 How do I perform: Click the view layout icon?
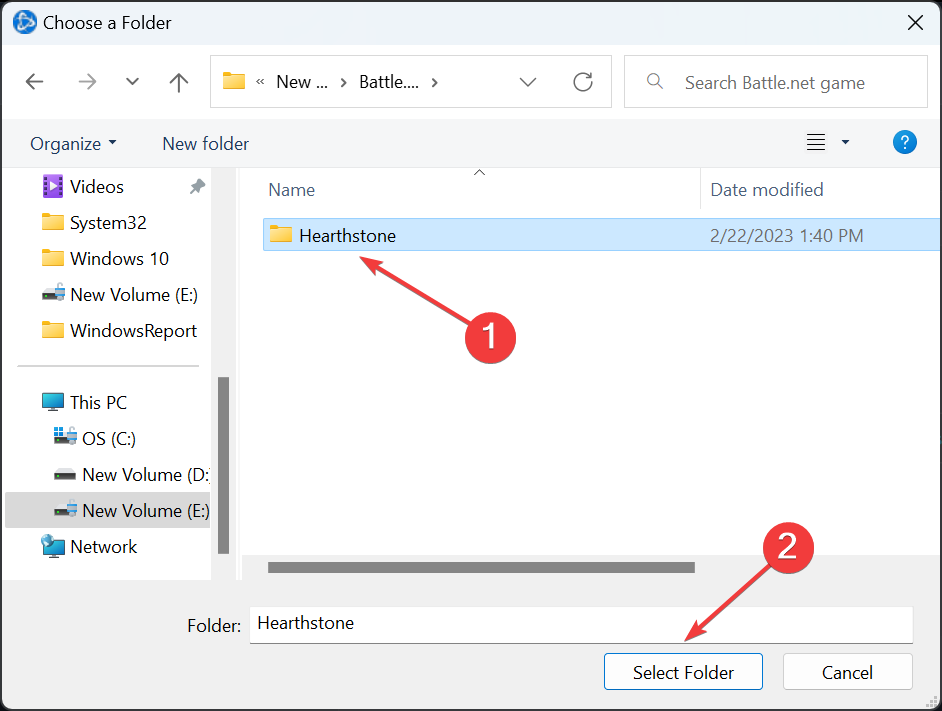tap(816, 143)
